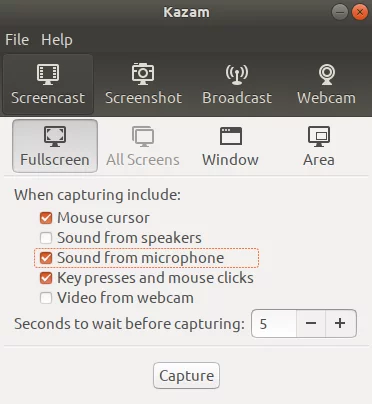The image size is (372, 404).
Task: Minimize the Kazam window
Action: tap(340, 12)
